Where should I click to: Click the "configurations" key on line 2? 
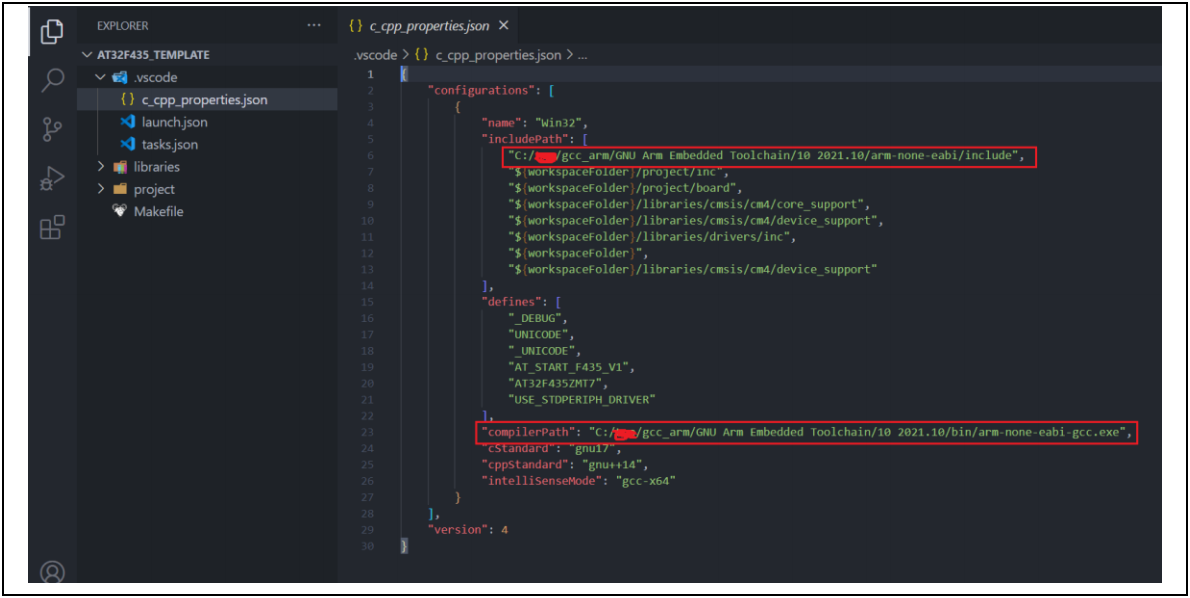coord(483,90)
